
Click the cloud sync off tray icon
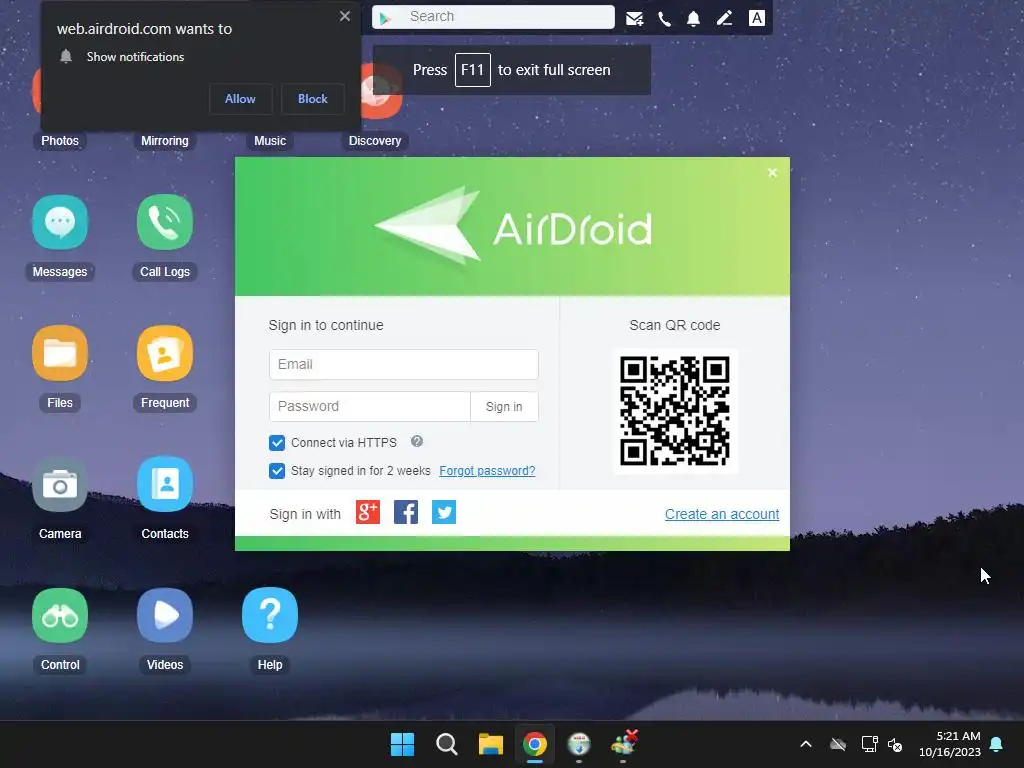838,744
